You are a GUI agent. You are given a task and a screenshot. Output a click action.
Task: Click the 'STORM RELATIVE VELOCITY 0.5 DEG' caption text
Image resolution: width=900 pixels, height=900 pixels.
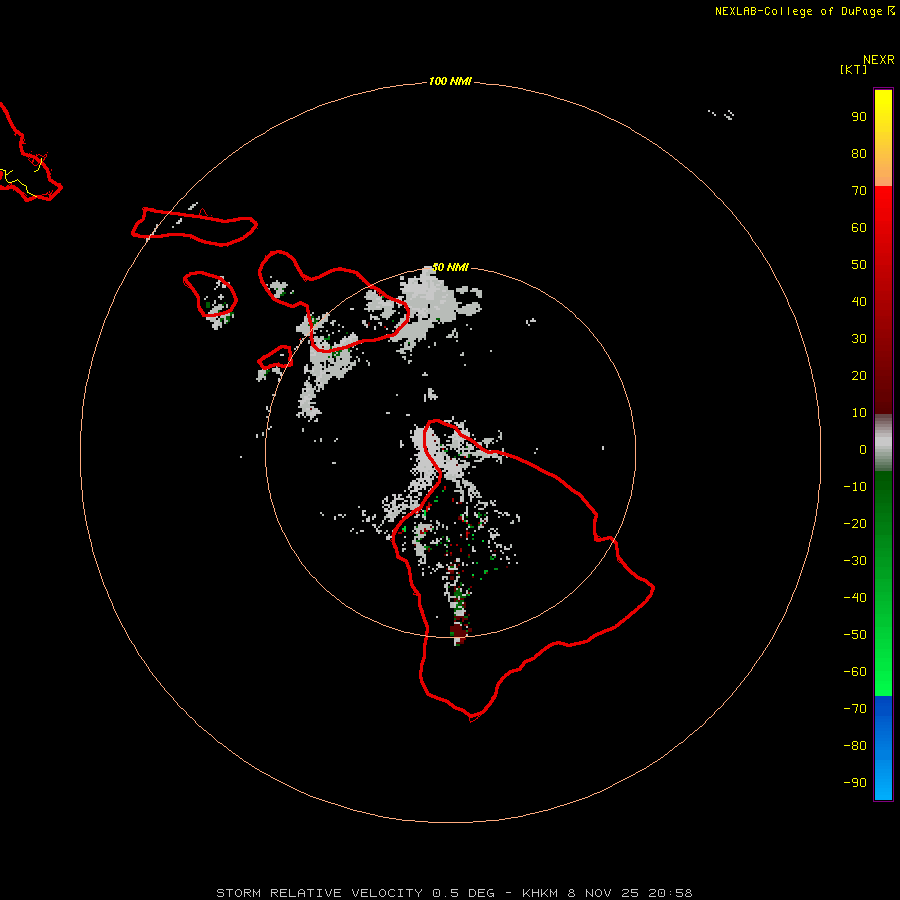[355, 893]
